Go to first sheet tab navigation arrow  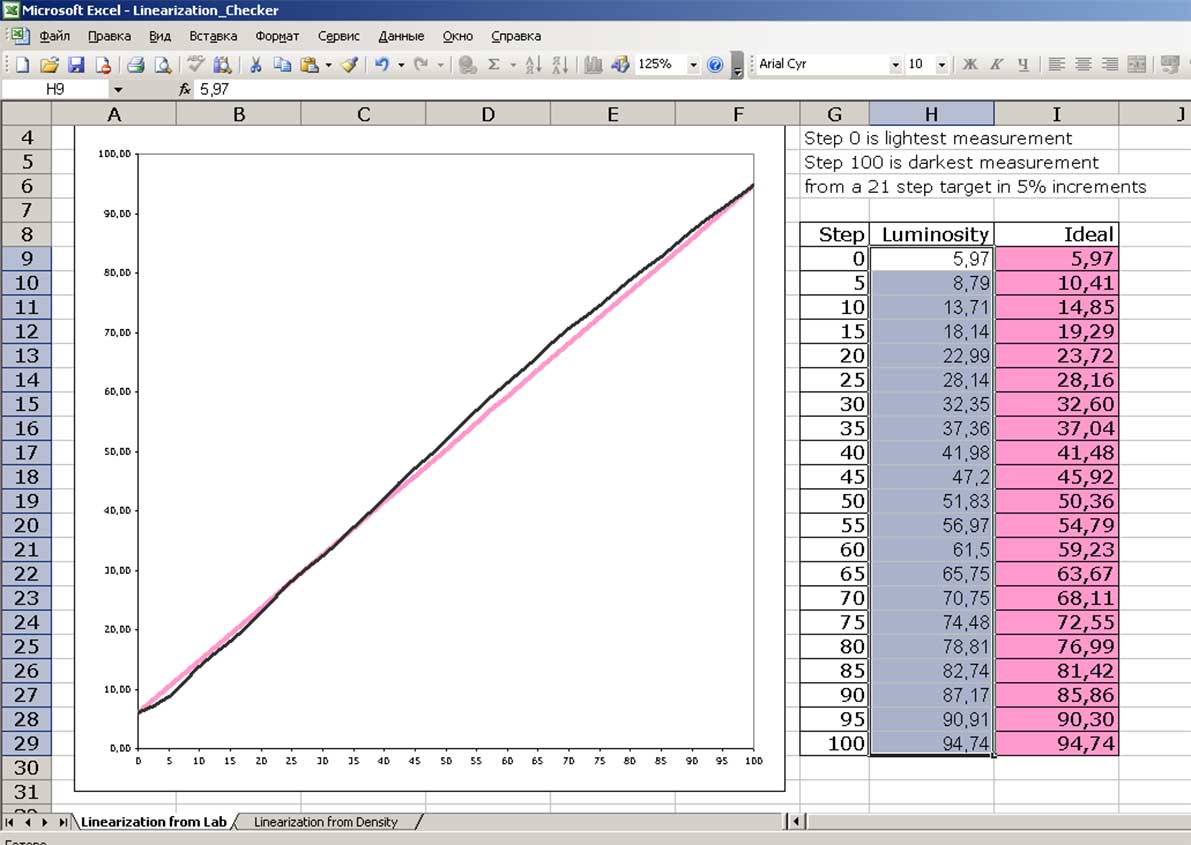(10, 822)
